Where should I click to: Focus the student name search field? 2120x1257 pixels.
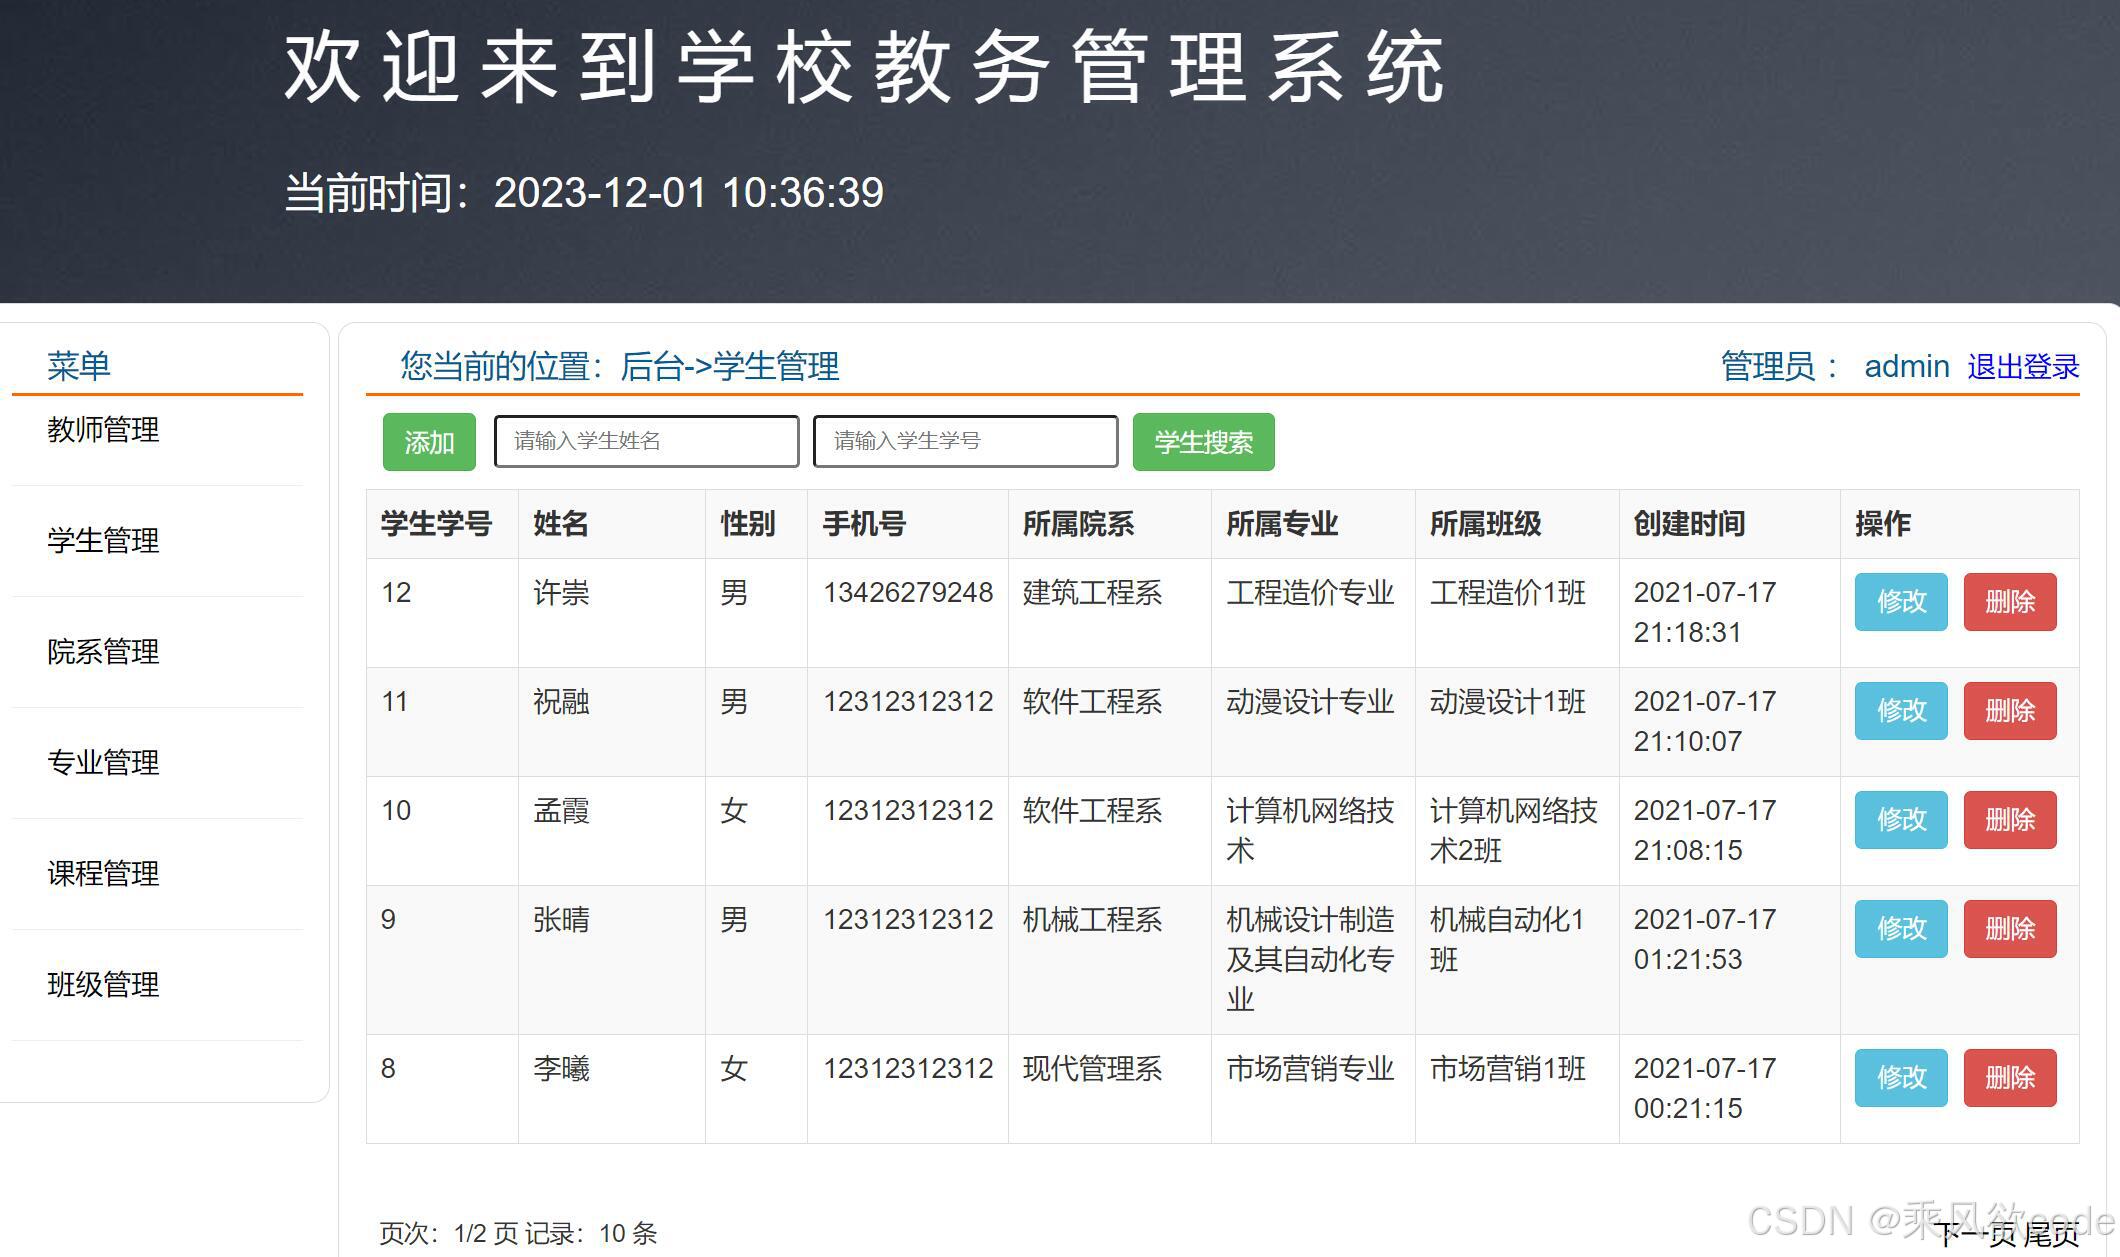pos(646,442)
